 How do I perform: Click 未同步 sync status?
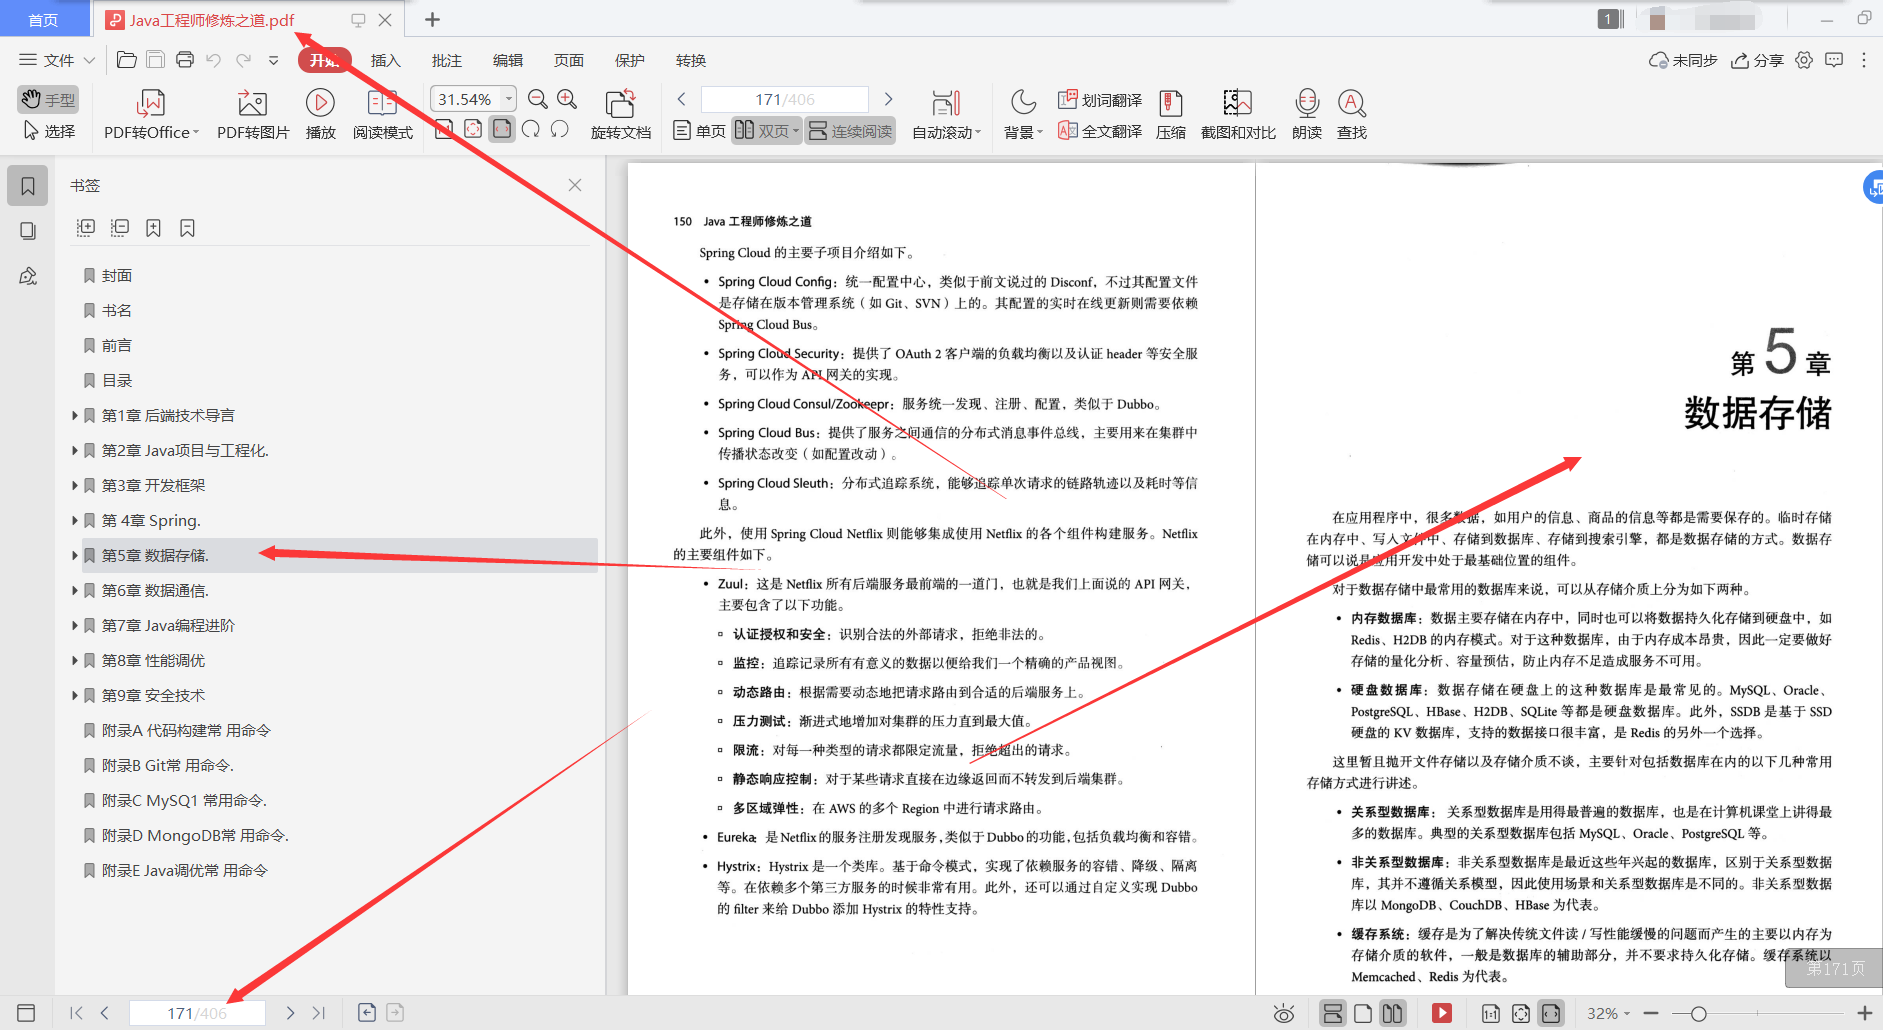pyautogui.click(x=1683, y=60)
